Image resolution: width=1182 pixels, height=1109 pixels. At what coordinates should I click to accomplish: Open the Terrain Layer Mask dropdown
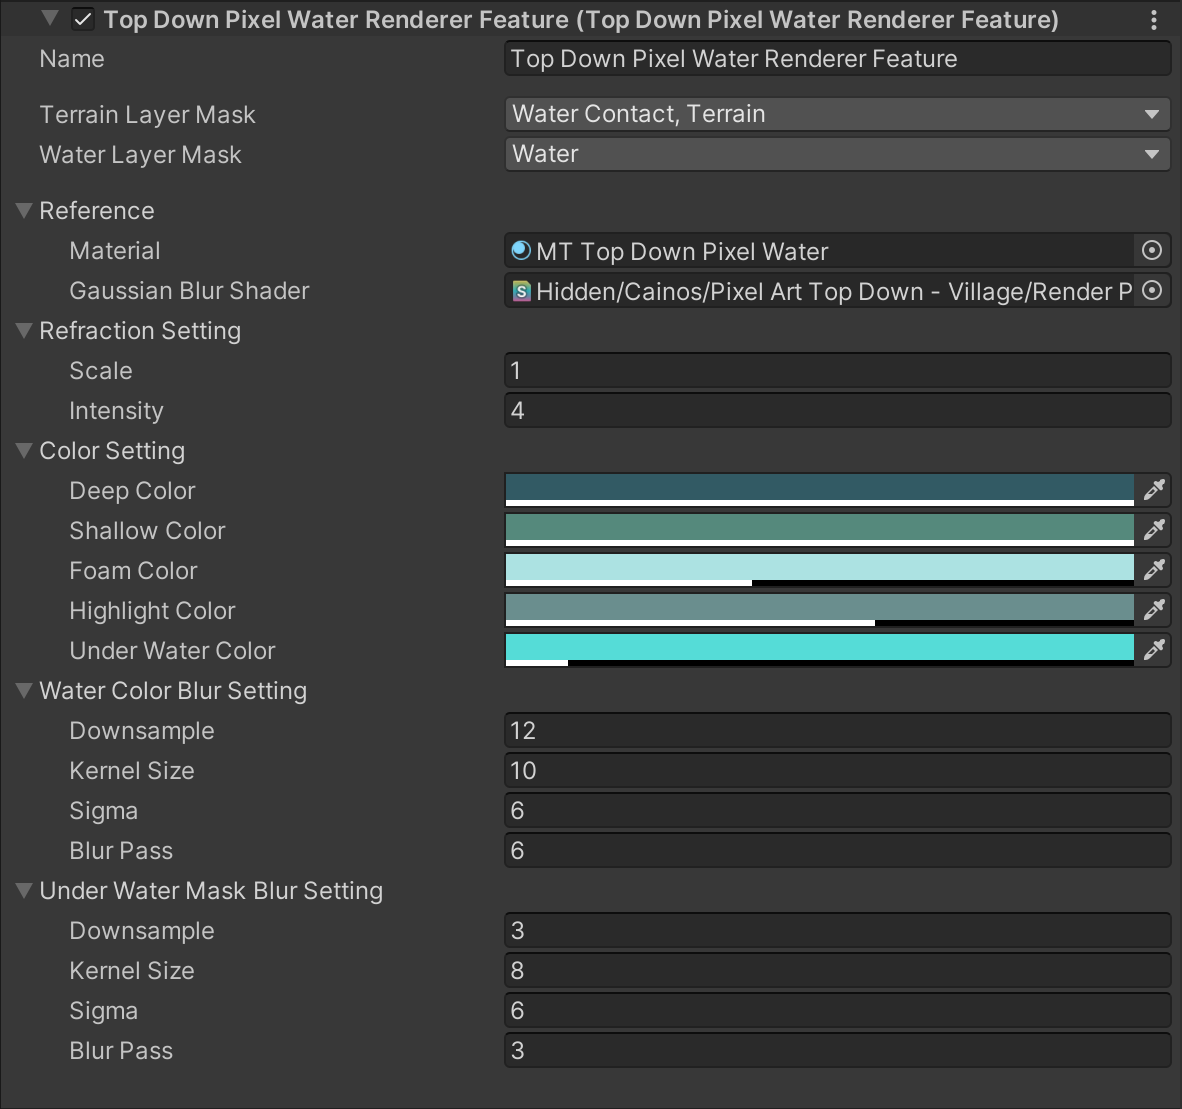click(836, 114)
